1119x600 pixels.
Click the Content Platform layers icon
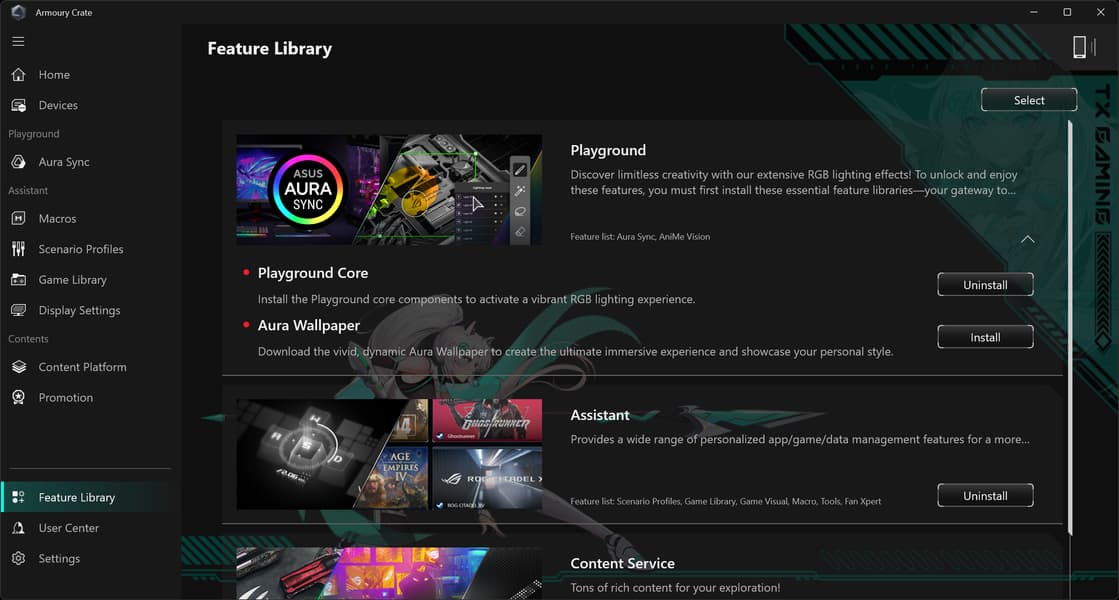click(19, 367)
